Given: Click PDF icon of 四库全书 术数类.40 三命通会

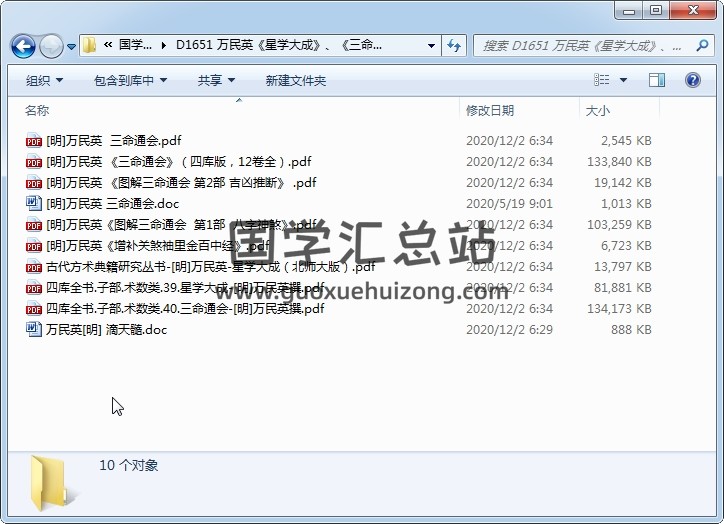Looking at the screenshot, I should [x=34, y=308].
